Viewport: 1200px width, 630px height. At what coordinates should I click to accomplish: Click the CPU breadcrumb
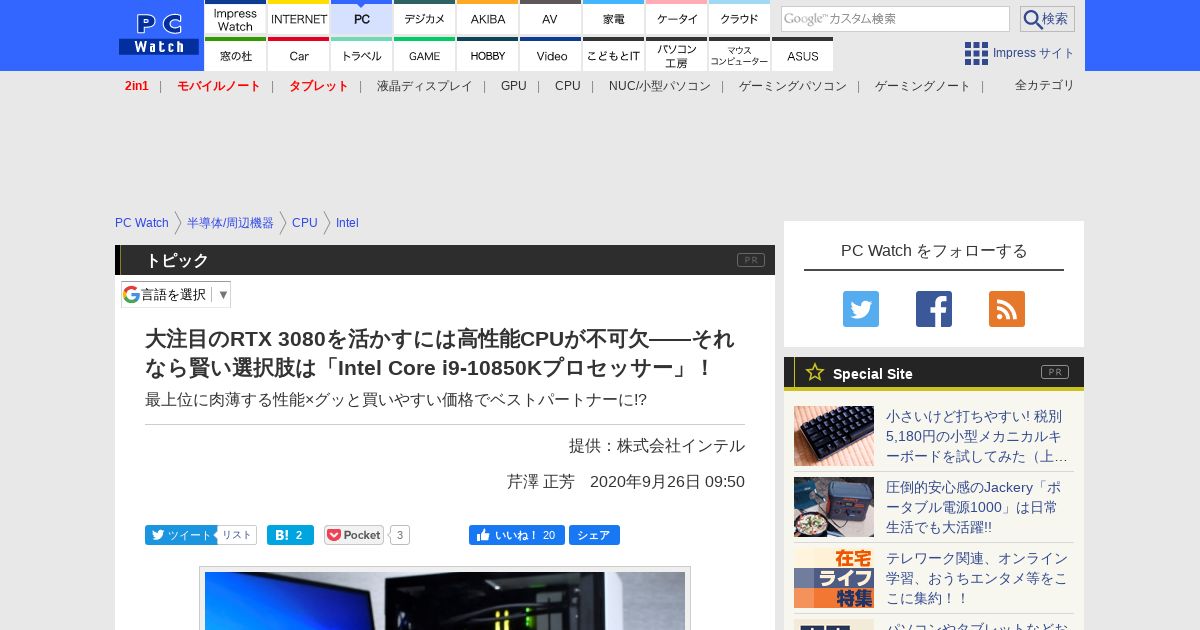[305, 223]
